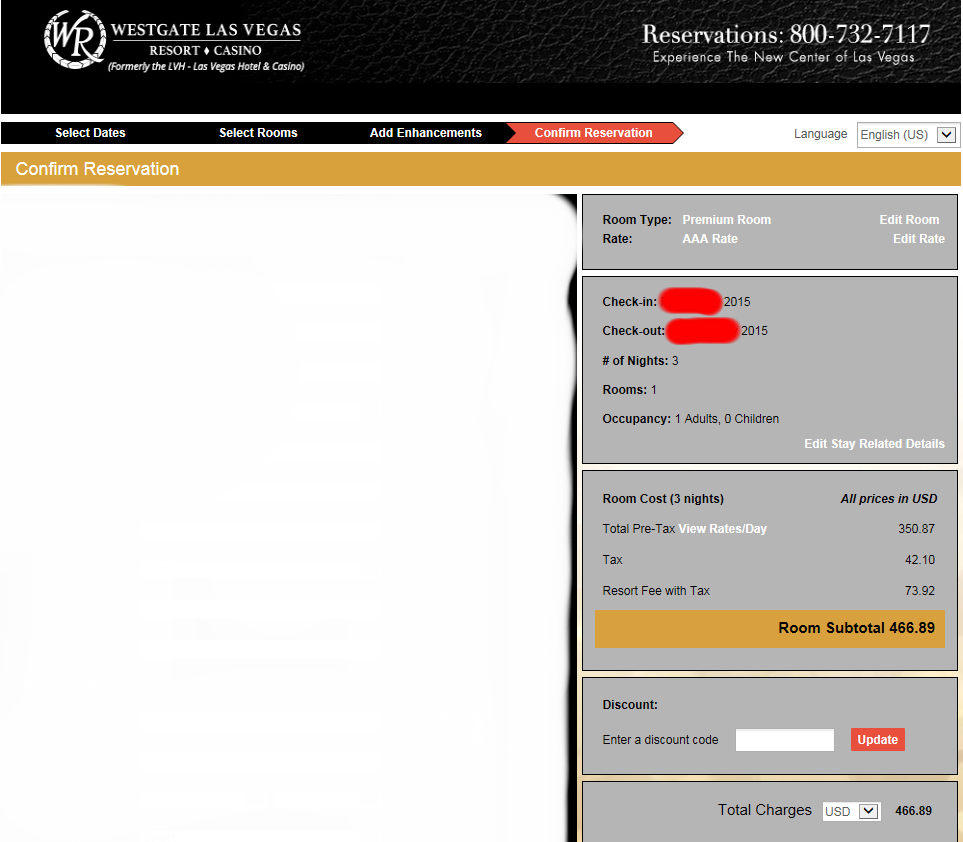Open the Language dropdown showing English (US)
Viewport: 963px width, 842px height.
pos(908,135)
